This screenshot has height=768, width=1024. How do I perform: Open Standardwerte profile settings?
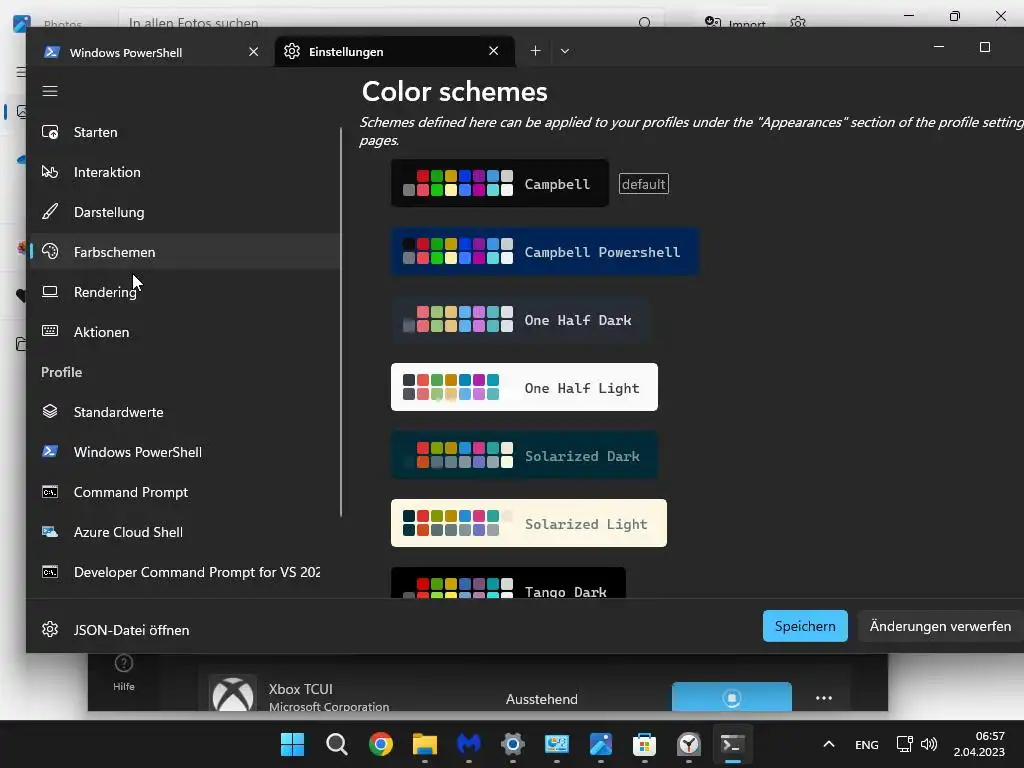185,411
